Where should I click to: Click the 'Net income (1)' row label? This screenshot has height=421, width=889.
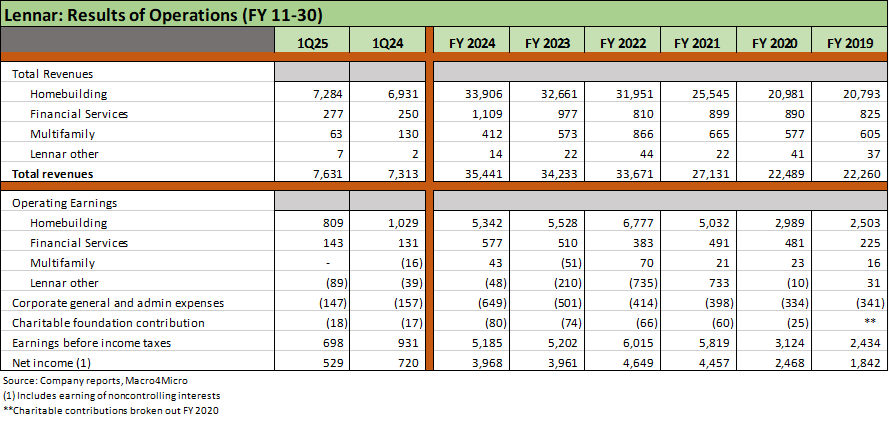50,363
